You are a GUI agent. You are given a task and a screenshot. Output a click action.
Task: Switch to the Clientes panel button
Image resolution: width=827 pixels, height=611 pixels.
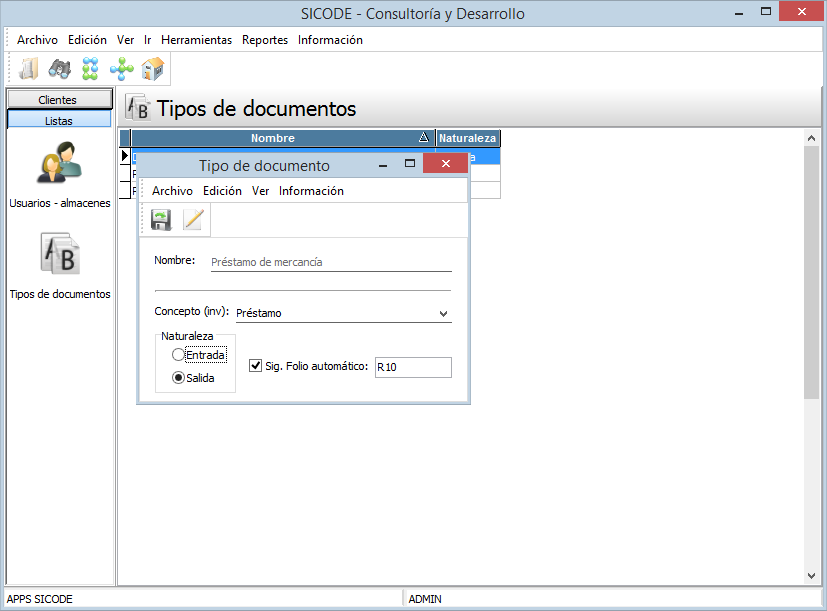[x=58, y=100]
